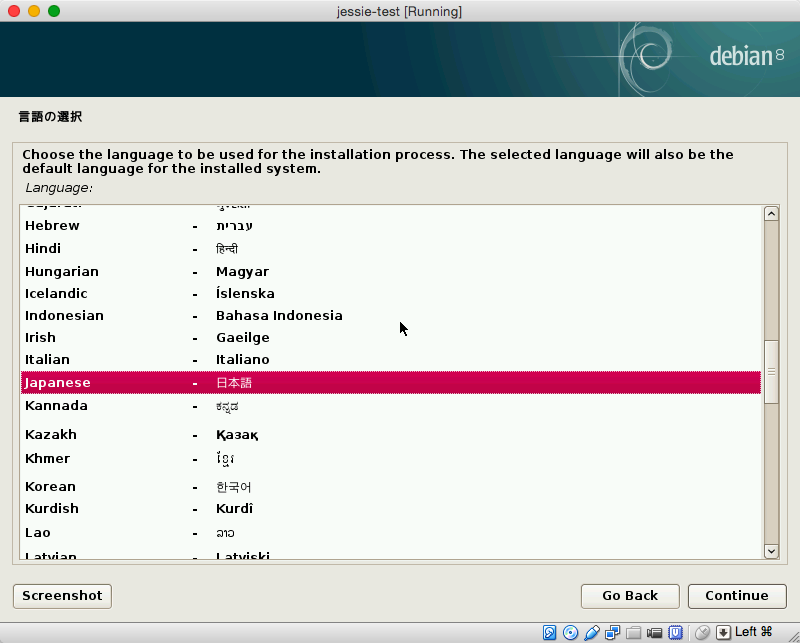This screenshot has height=643, width=800.
Task: Select Icelandic - Íslenska language
Action: pos(391,293)
